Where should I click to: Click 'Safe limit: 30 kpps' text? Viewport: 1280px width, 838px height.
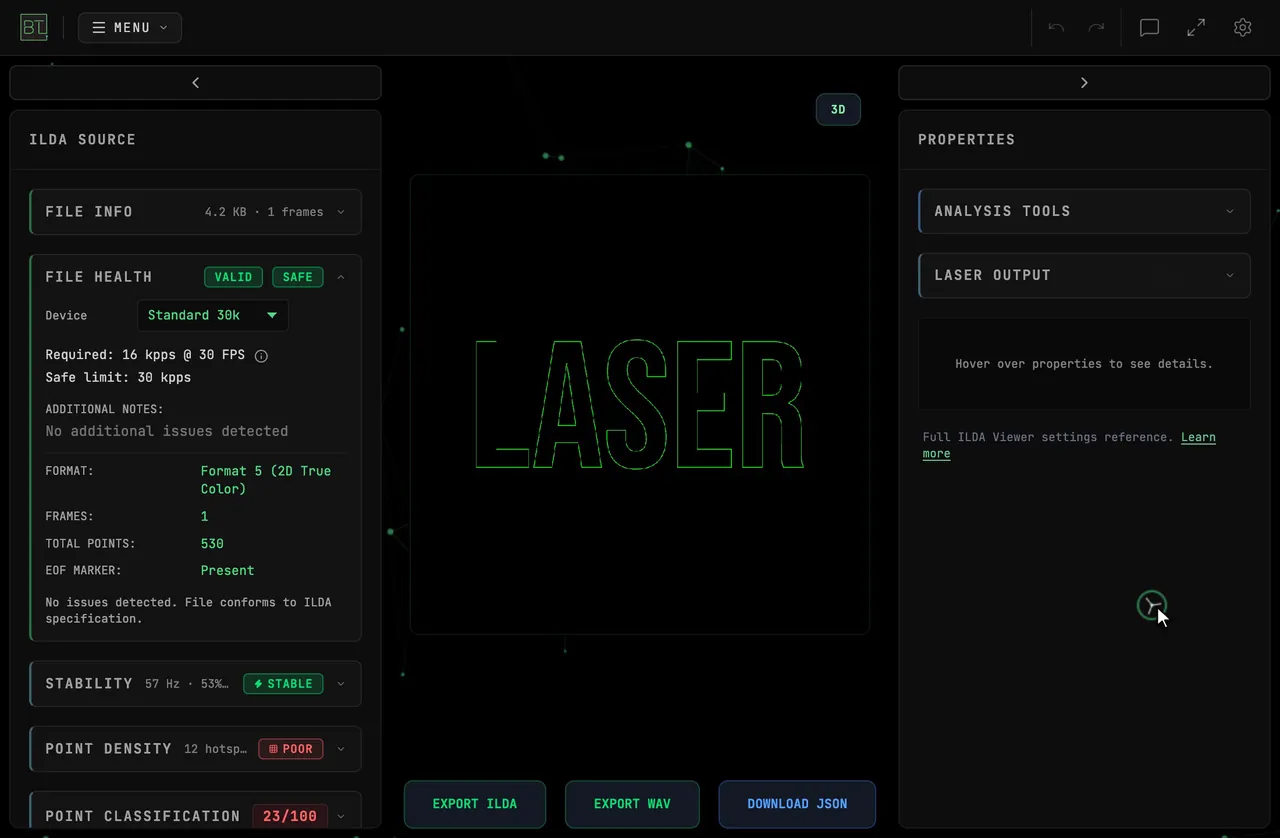tap(118, 378)
